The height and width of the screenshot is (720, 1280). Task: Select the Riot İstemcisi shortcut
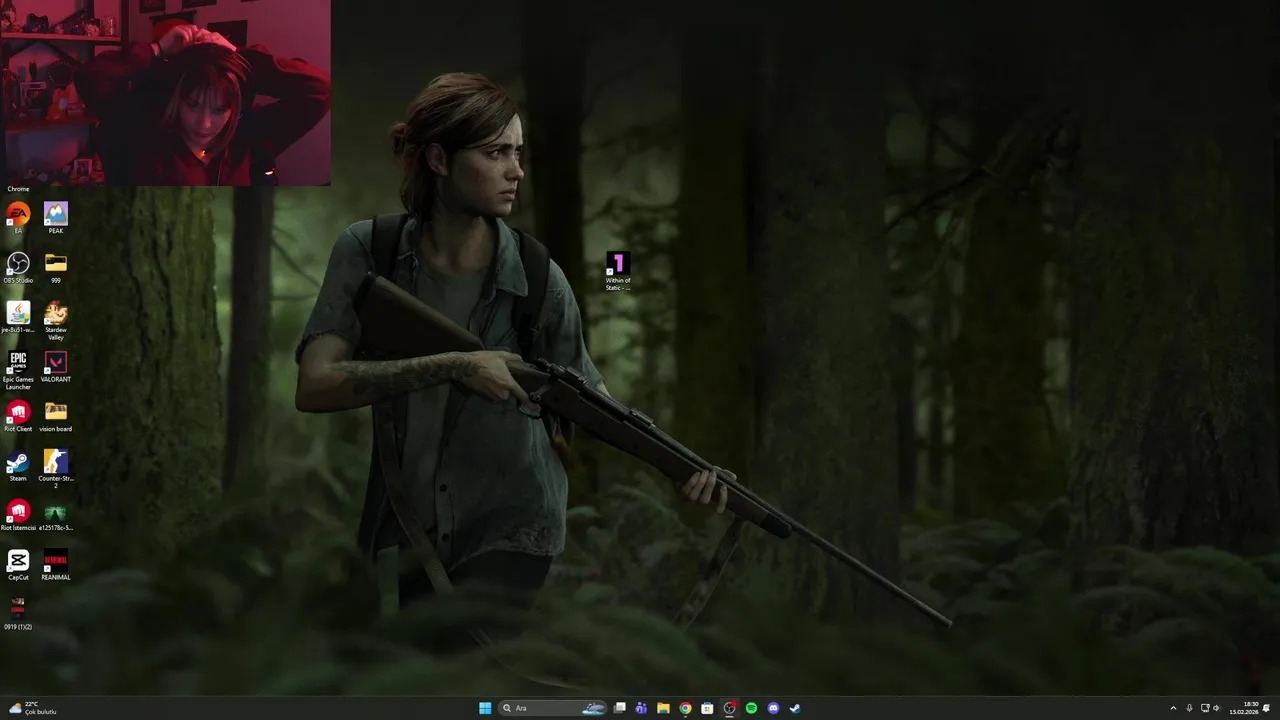[18, 515]
